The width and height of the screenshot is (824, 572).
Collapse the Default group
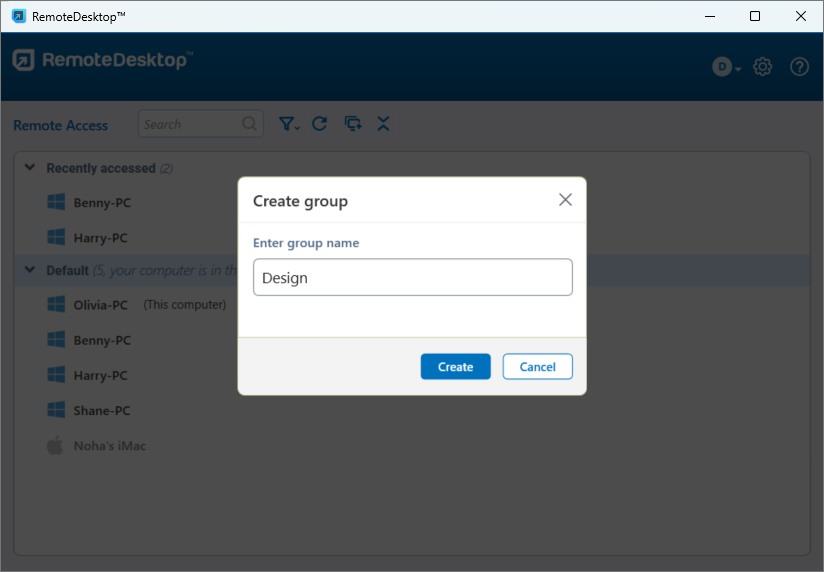click(x=30, y=271)
